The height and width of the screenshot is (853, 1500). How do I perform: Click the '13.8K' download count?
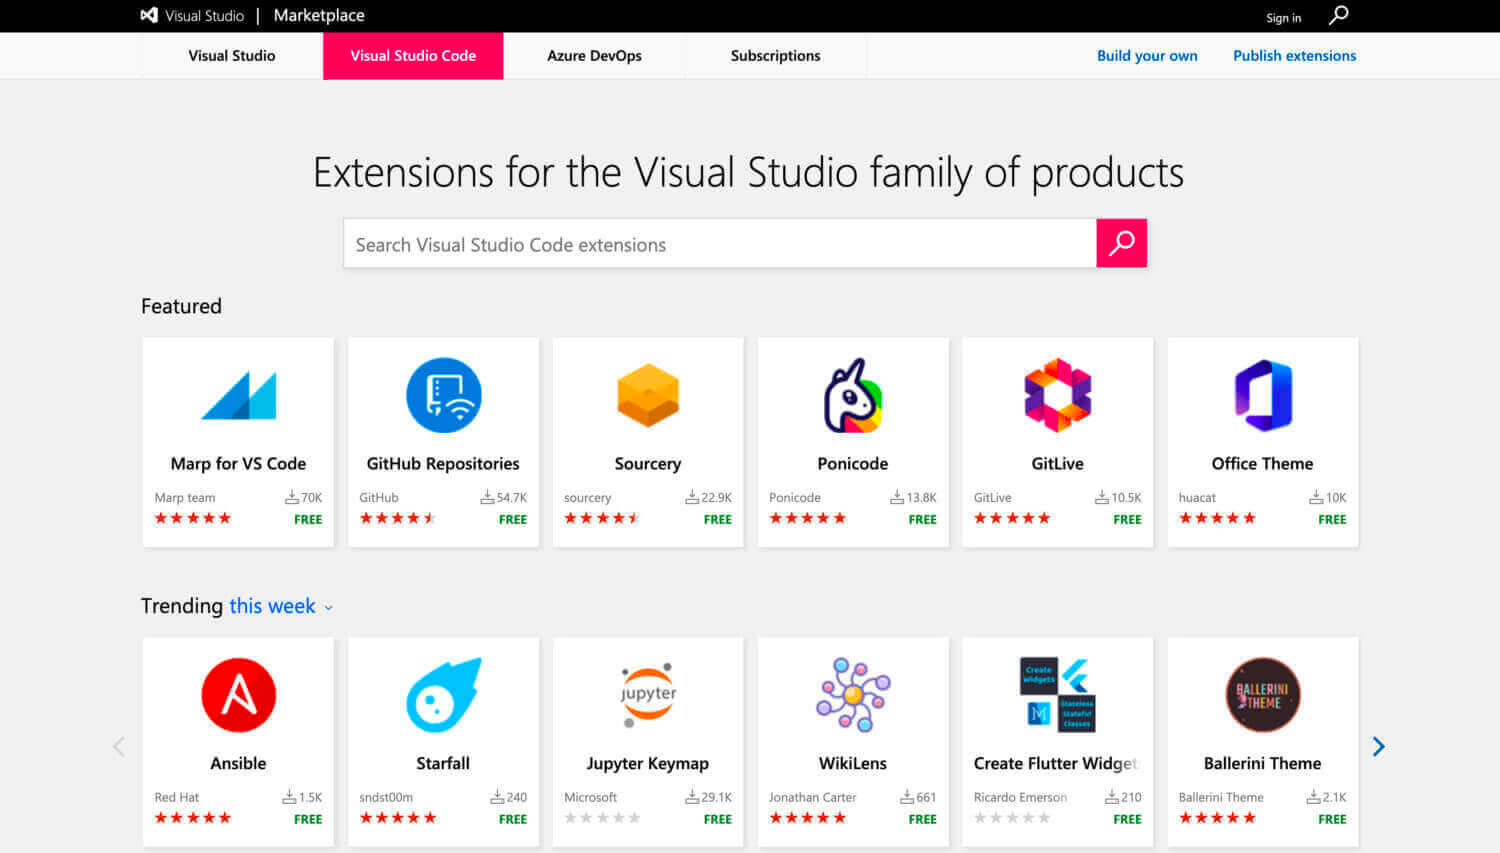922,497
